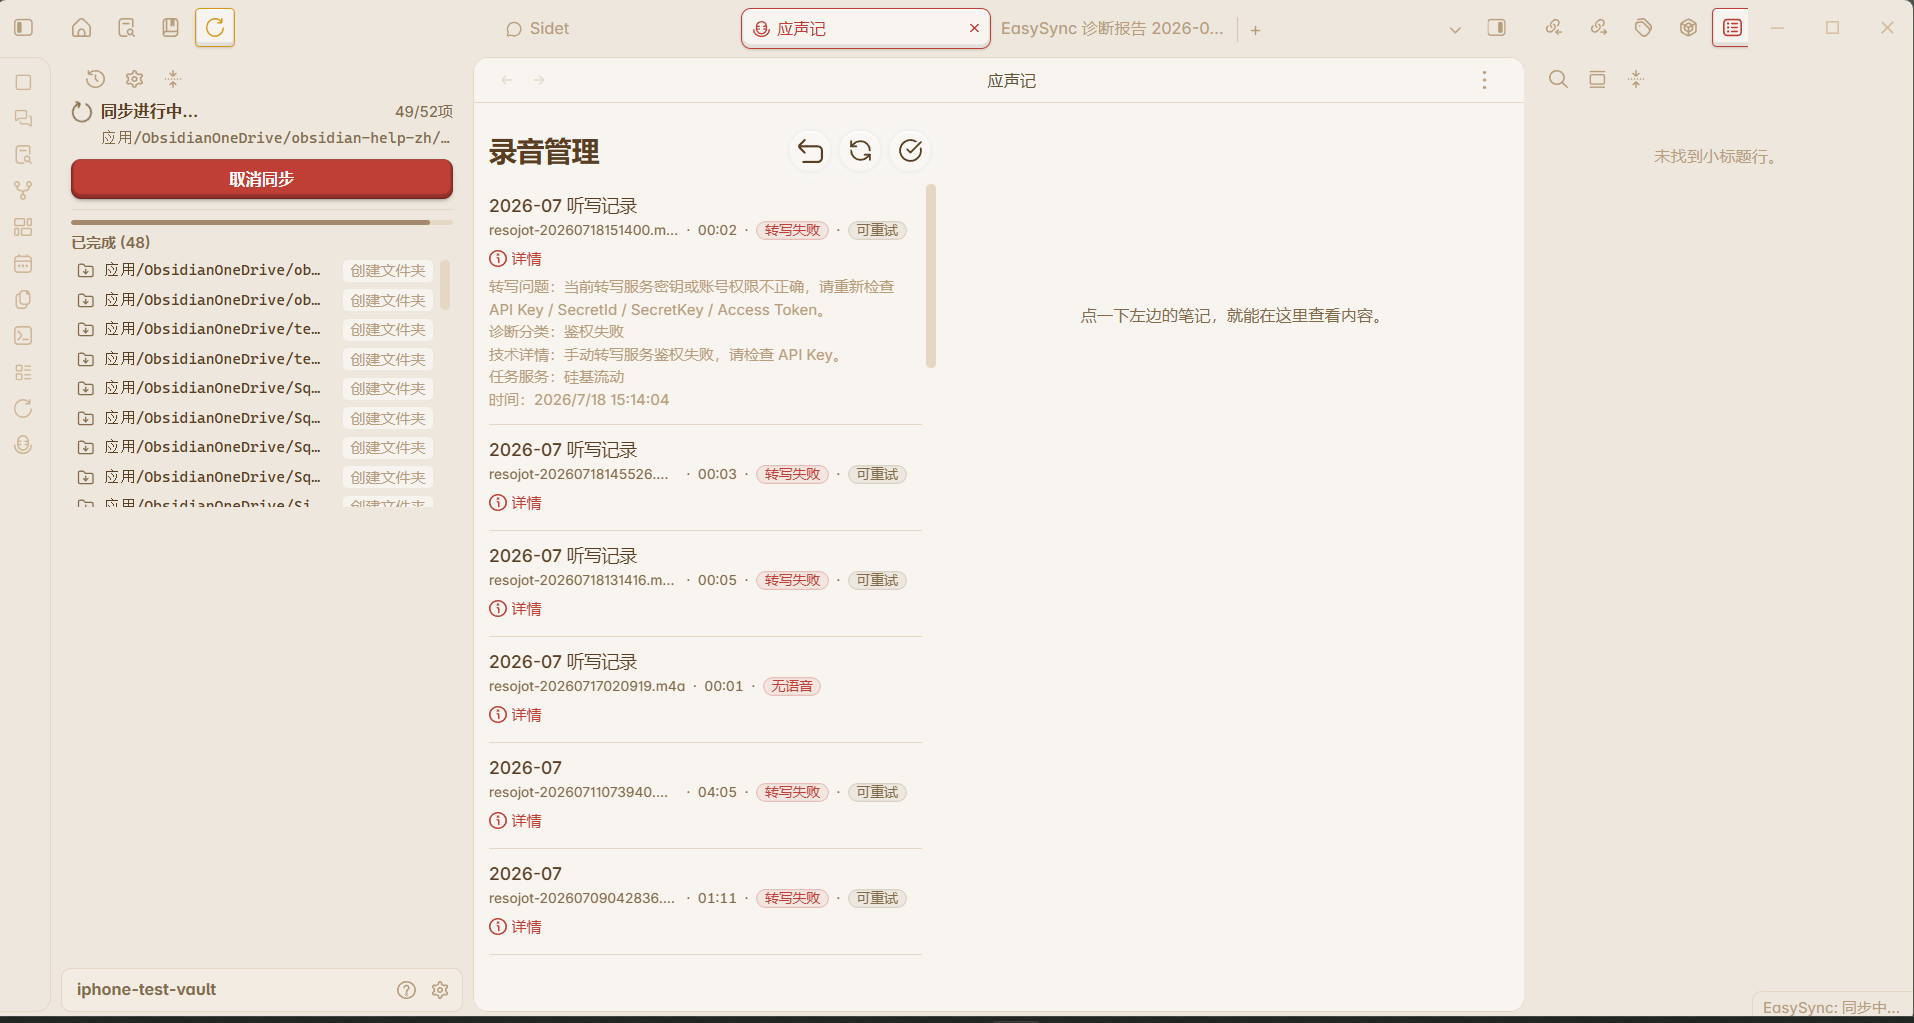Navigate forward in 应声记 view
This screenshot has height=1023, width=1914.
(539, 80)
